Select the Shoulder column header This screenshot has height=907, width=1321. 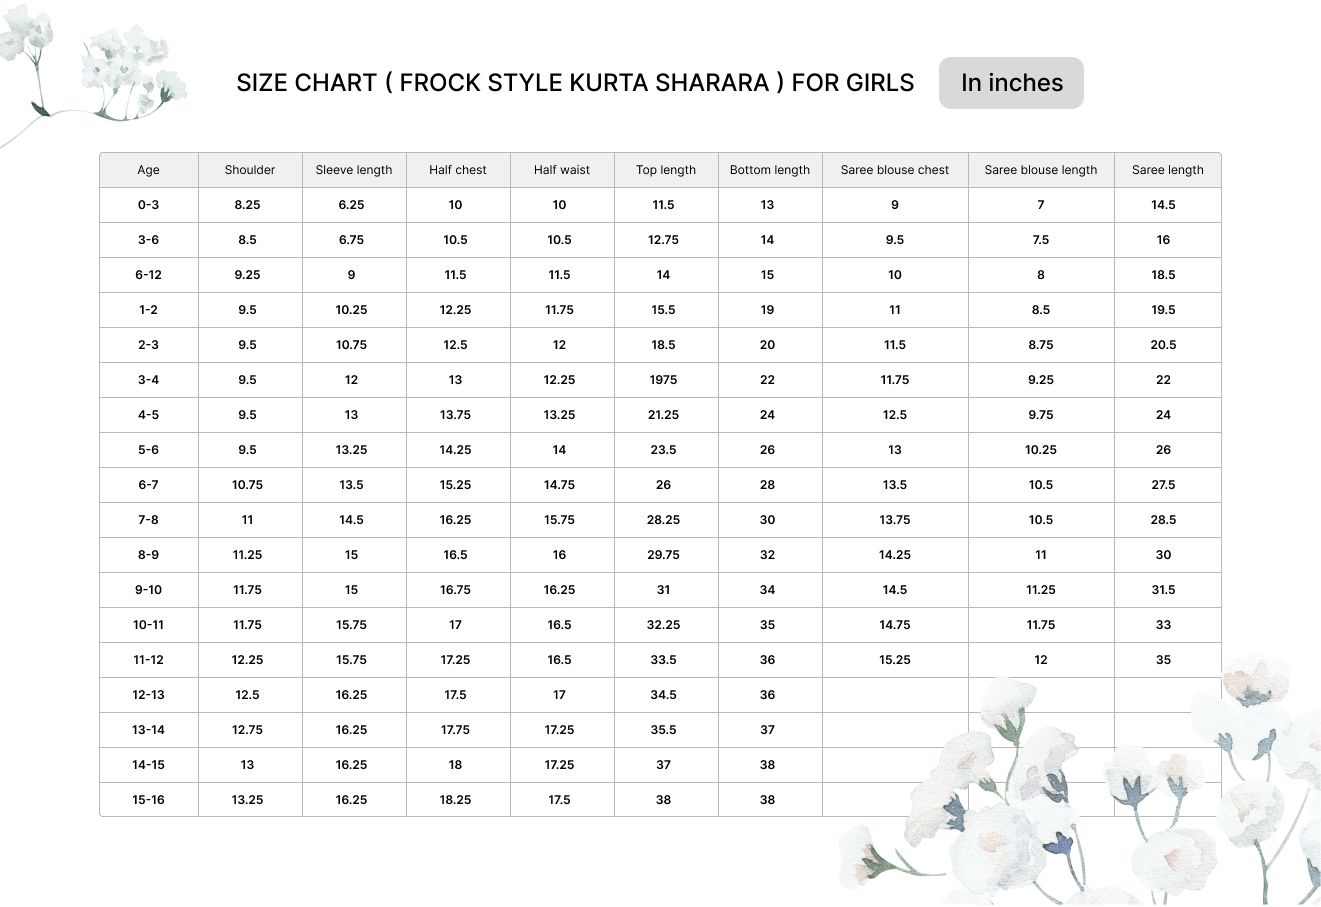(250, 170)
